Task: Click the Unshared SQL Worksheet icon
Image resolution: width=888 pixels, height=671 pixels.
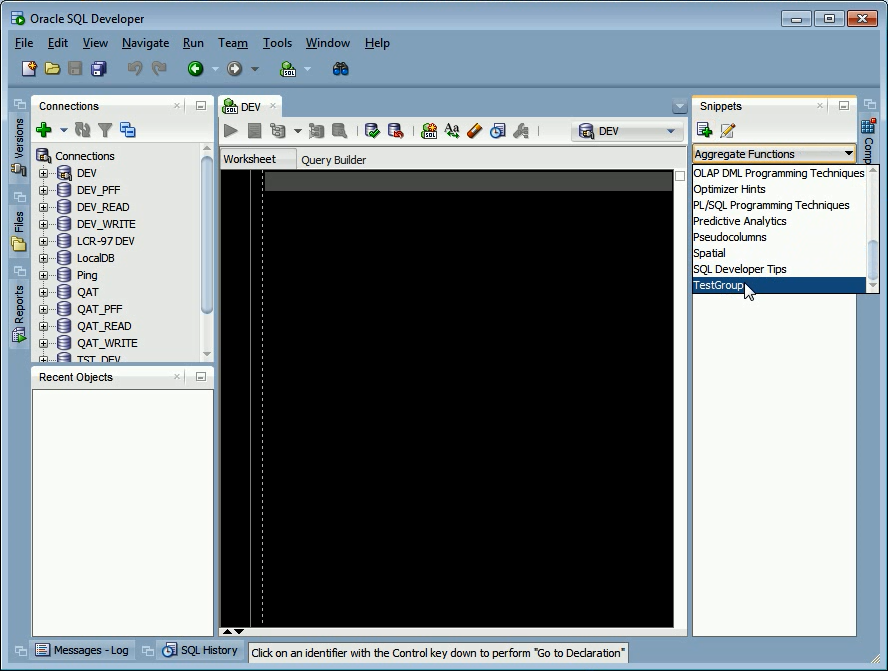Action: (x=429, y=131)
